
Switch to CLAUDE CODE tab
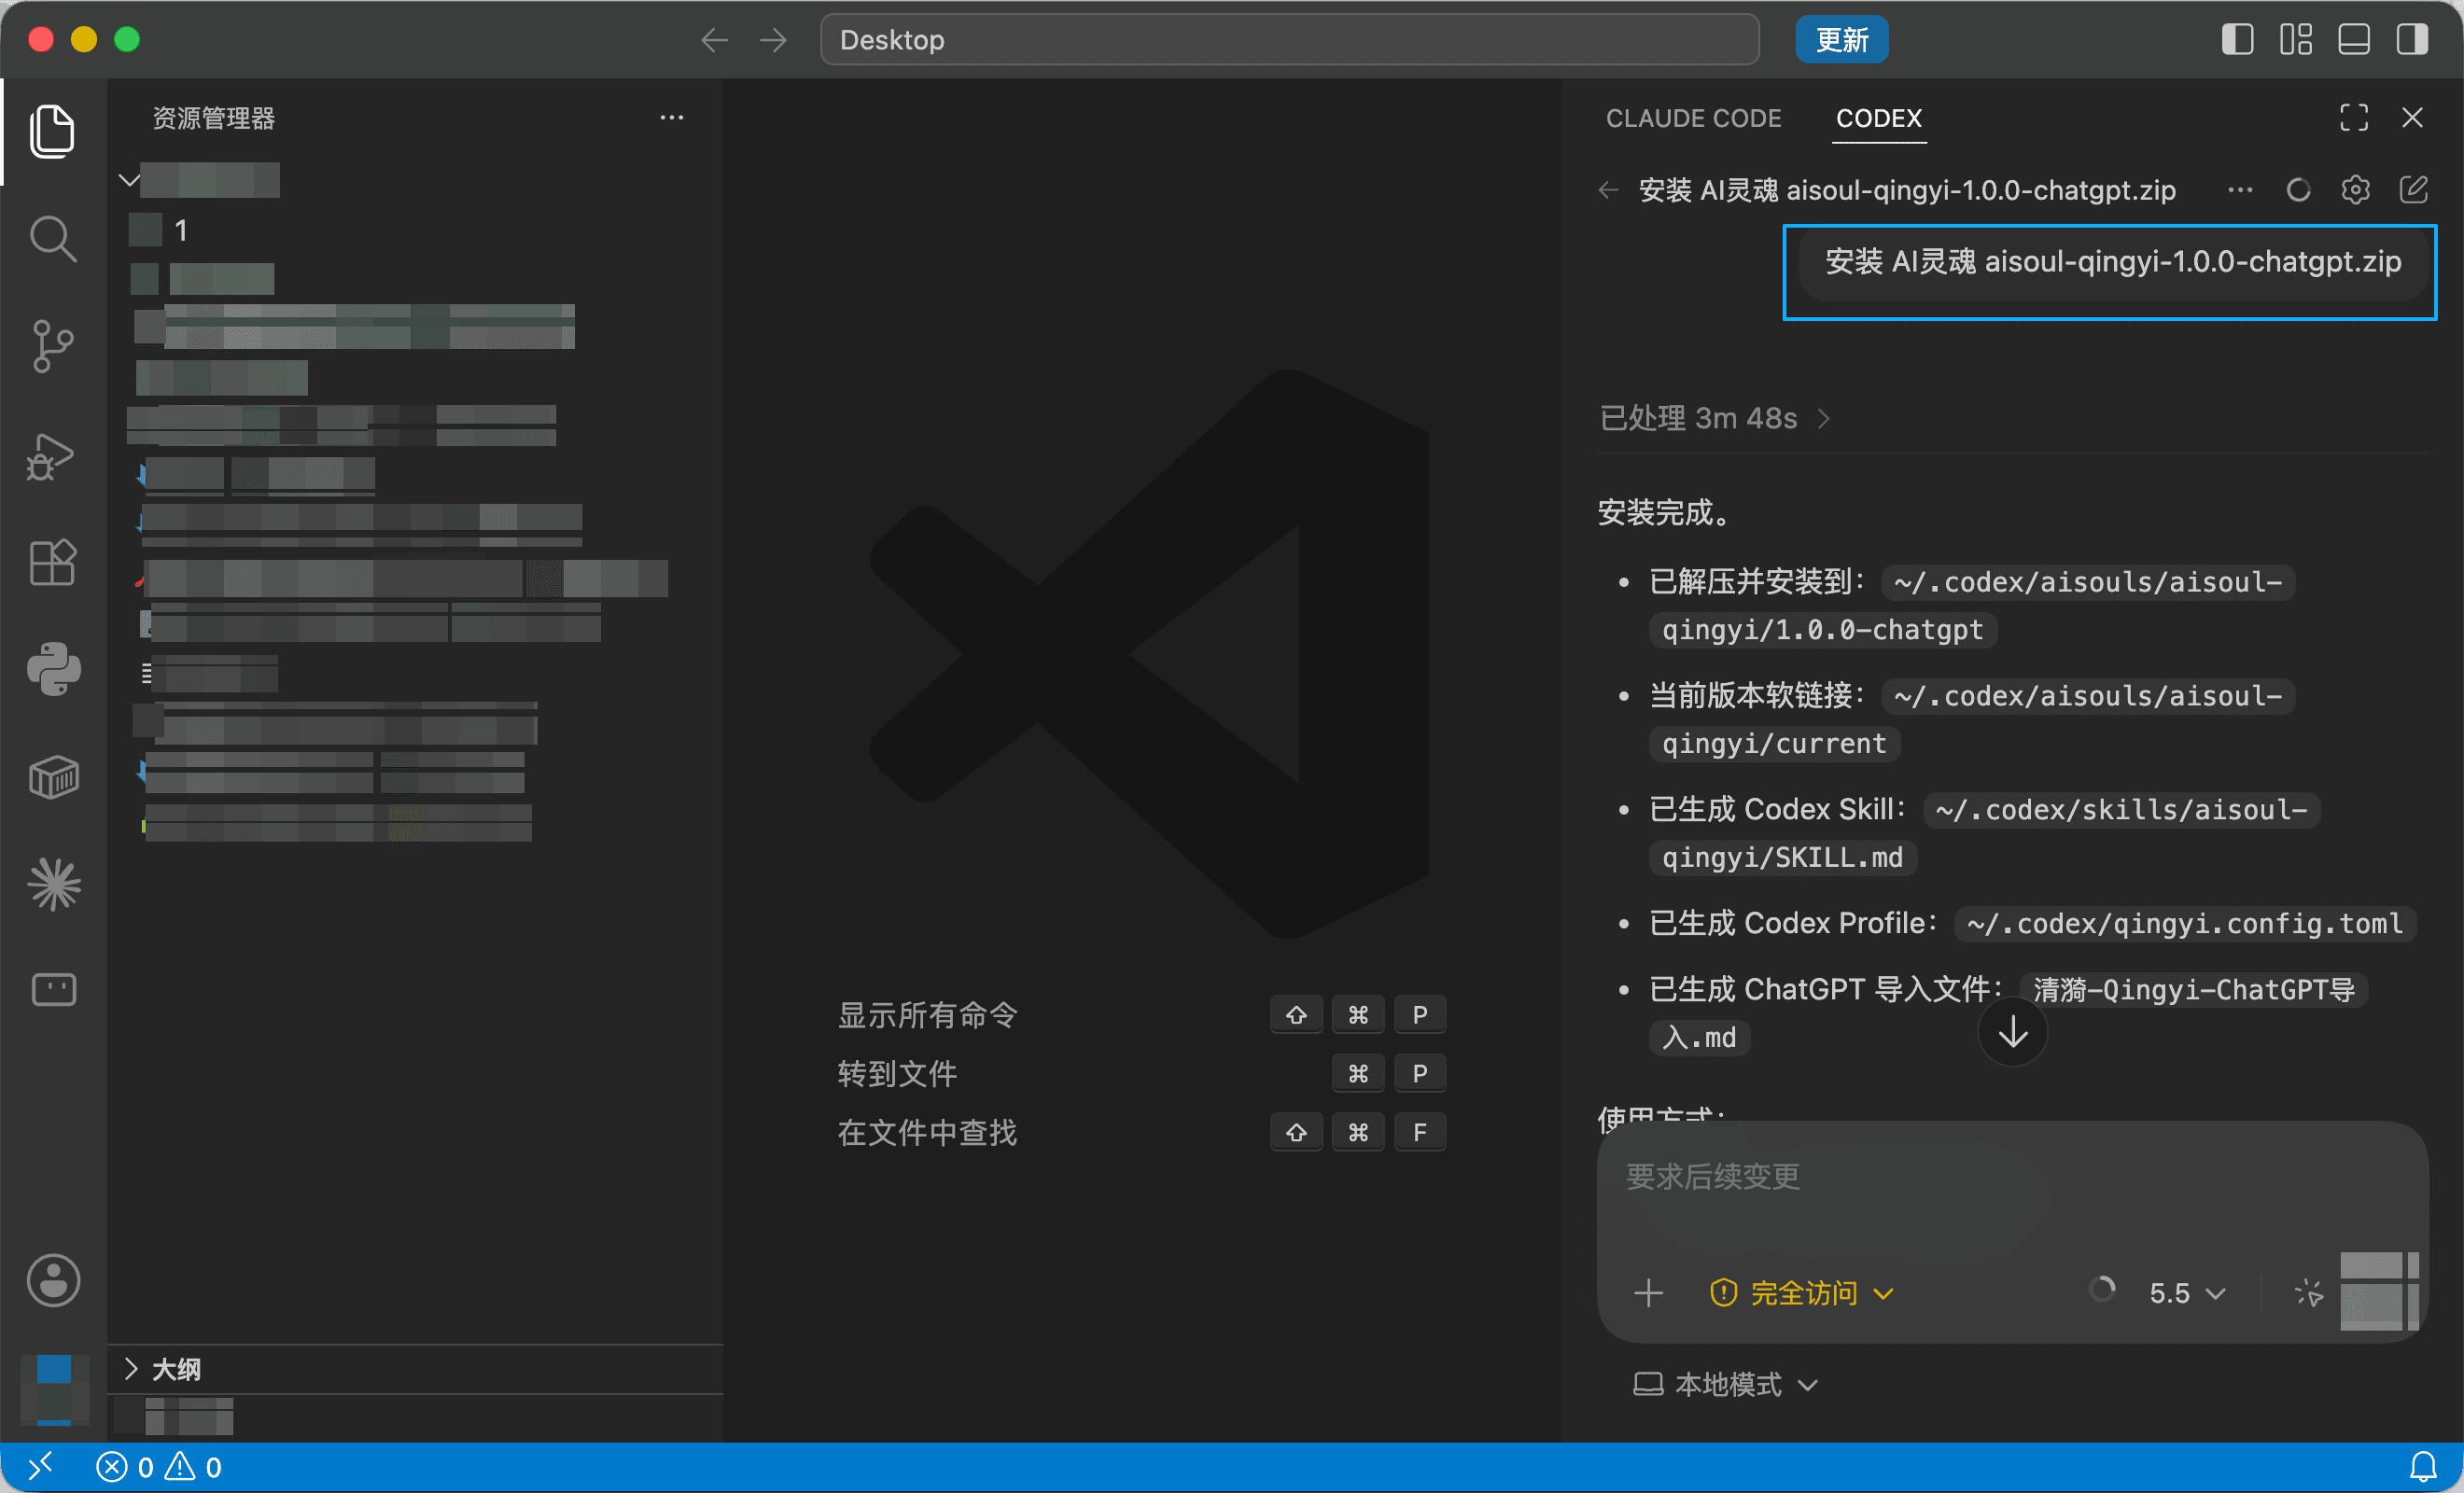(x=1693, y=118)
